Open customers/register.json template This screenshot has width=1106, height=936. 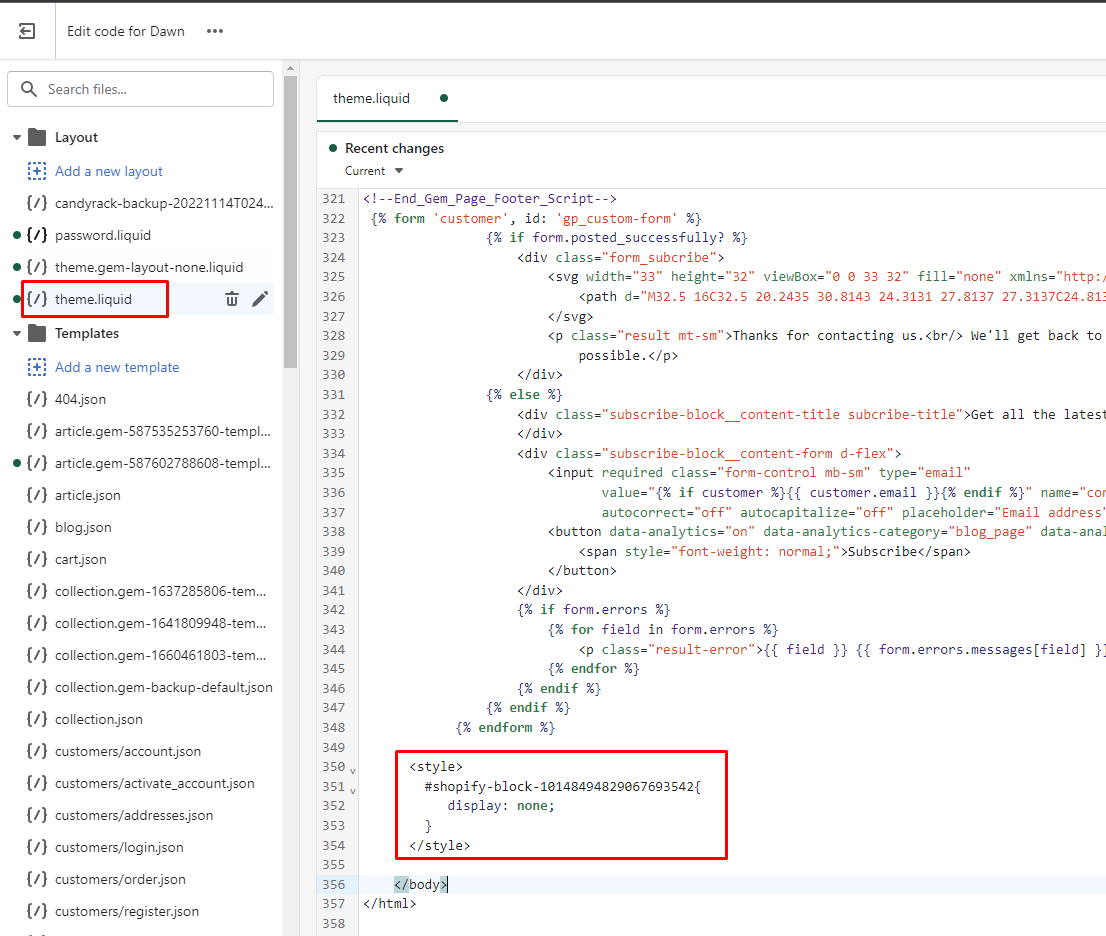point(127,911)
